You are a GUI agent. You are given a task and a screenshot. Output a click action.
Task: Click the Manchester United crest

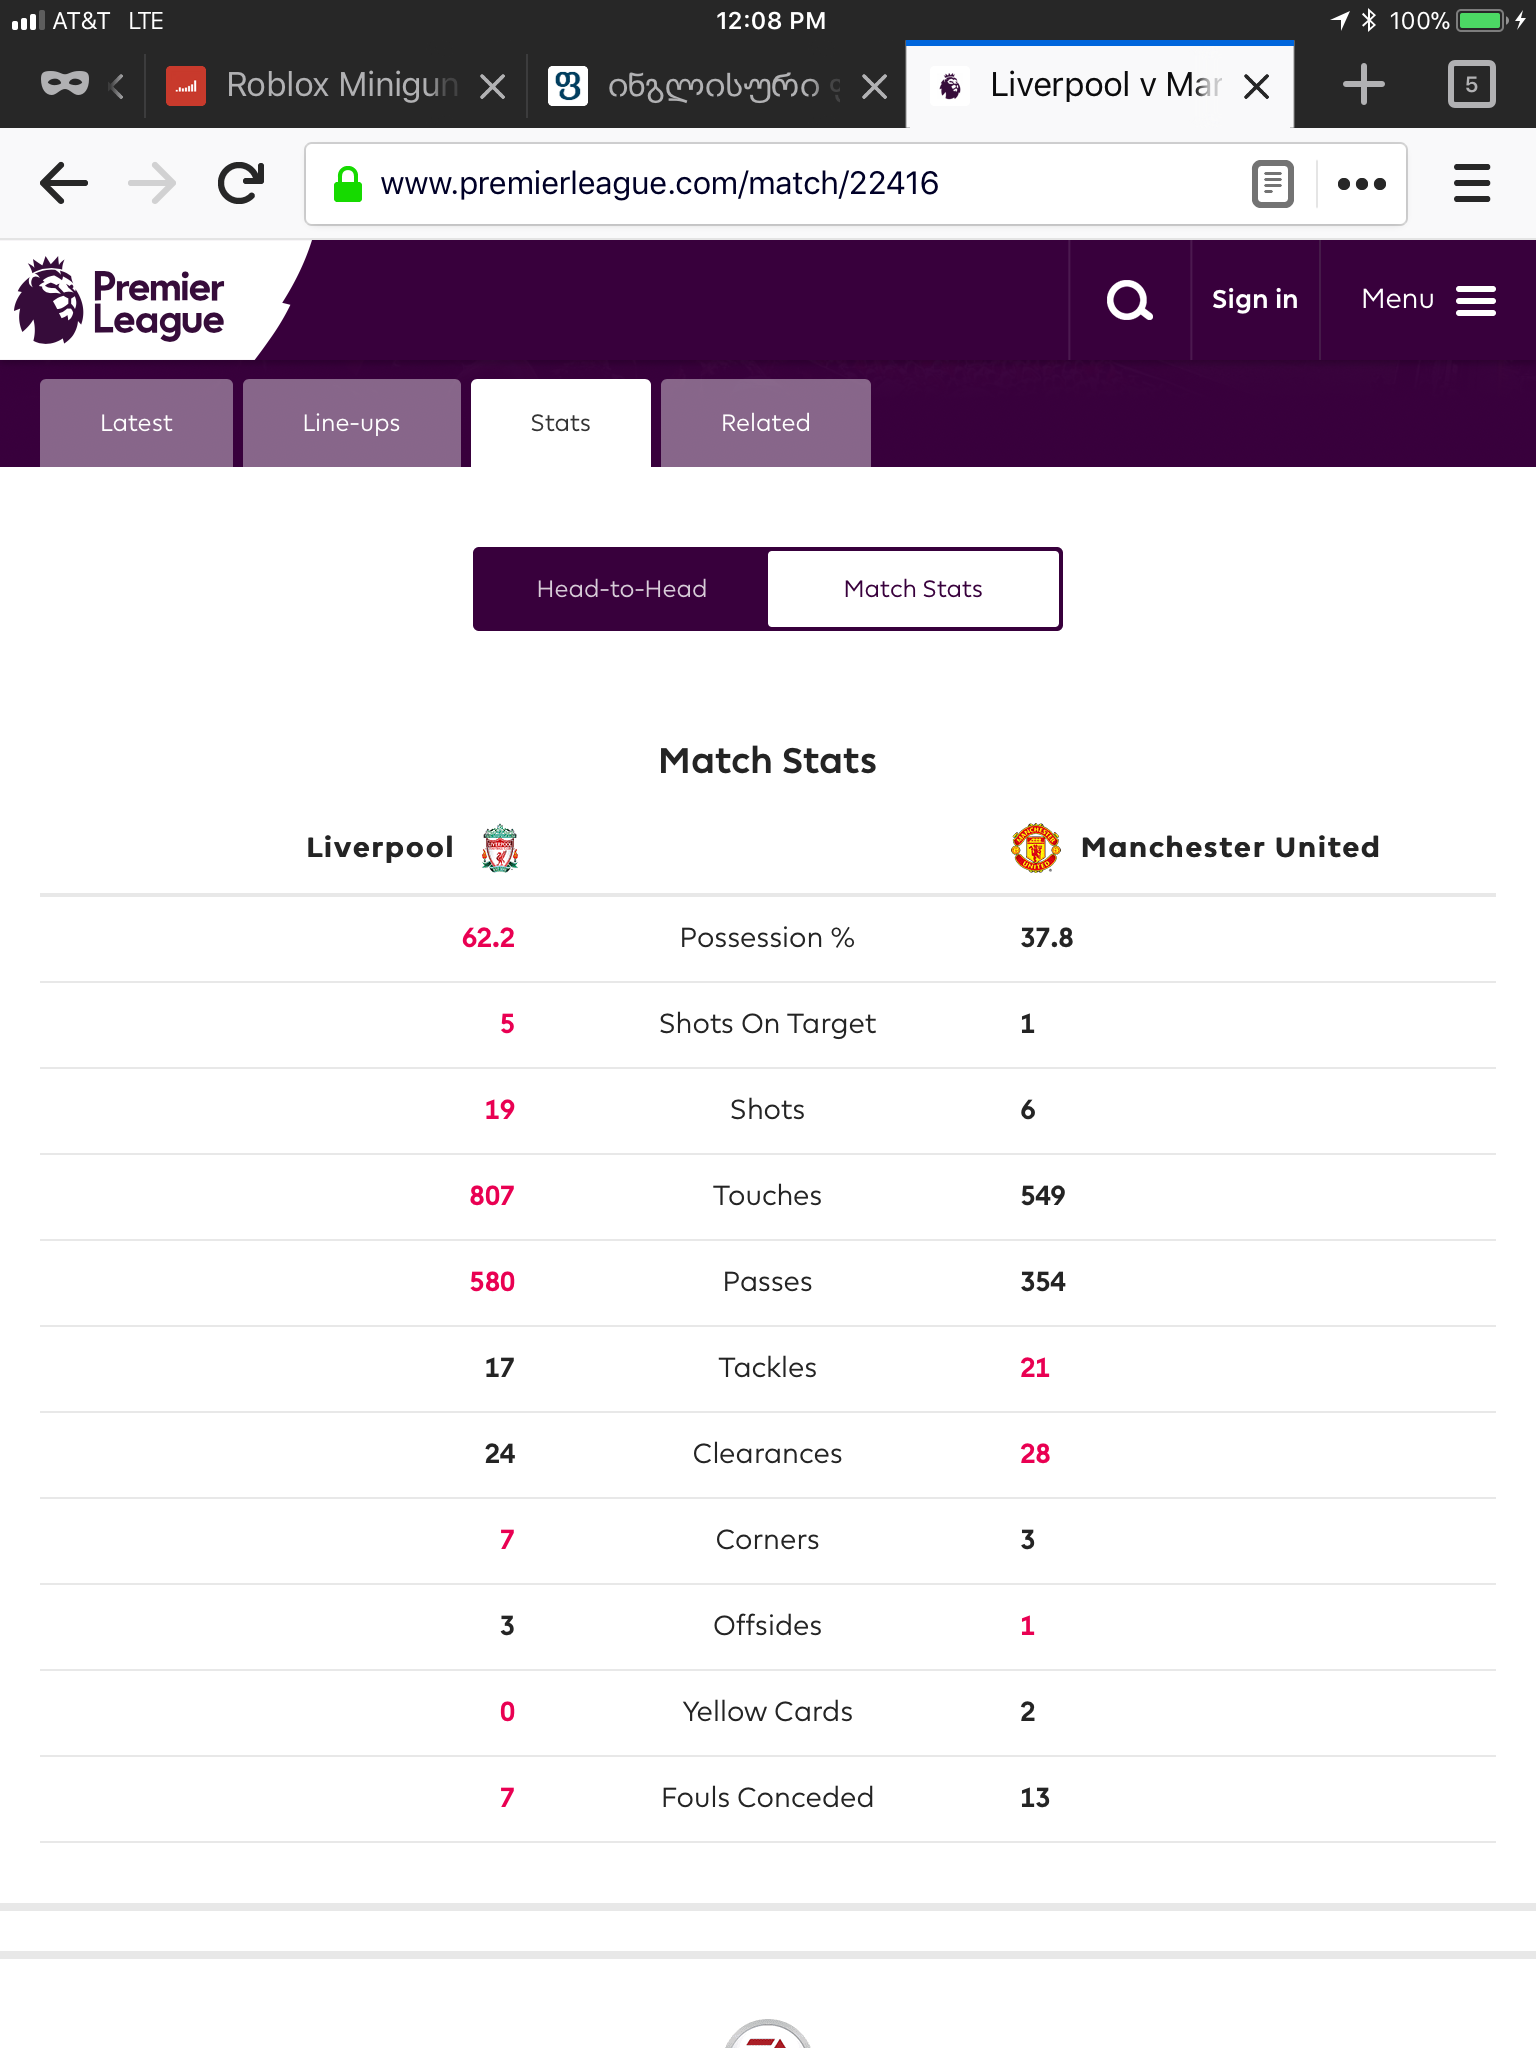click(x=1035, y=848)
